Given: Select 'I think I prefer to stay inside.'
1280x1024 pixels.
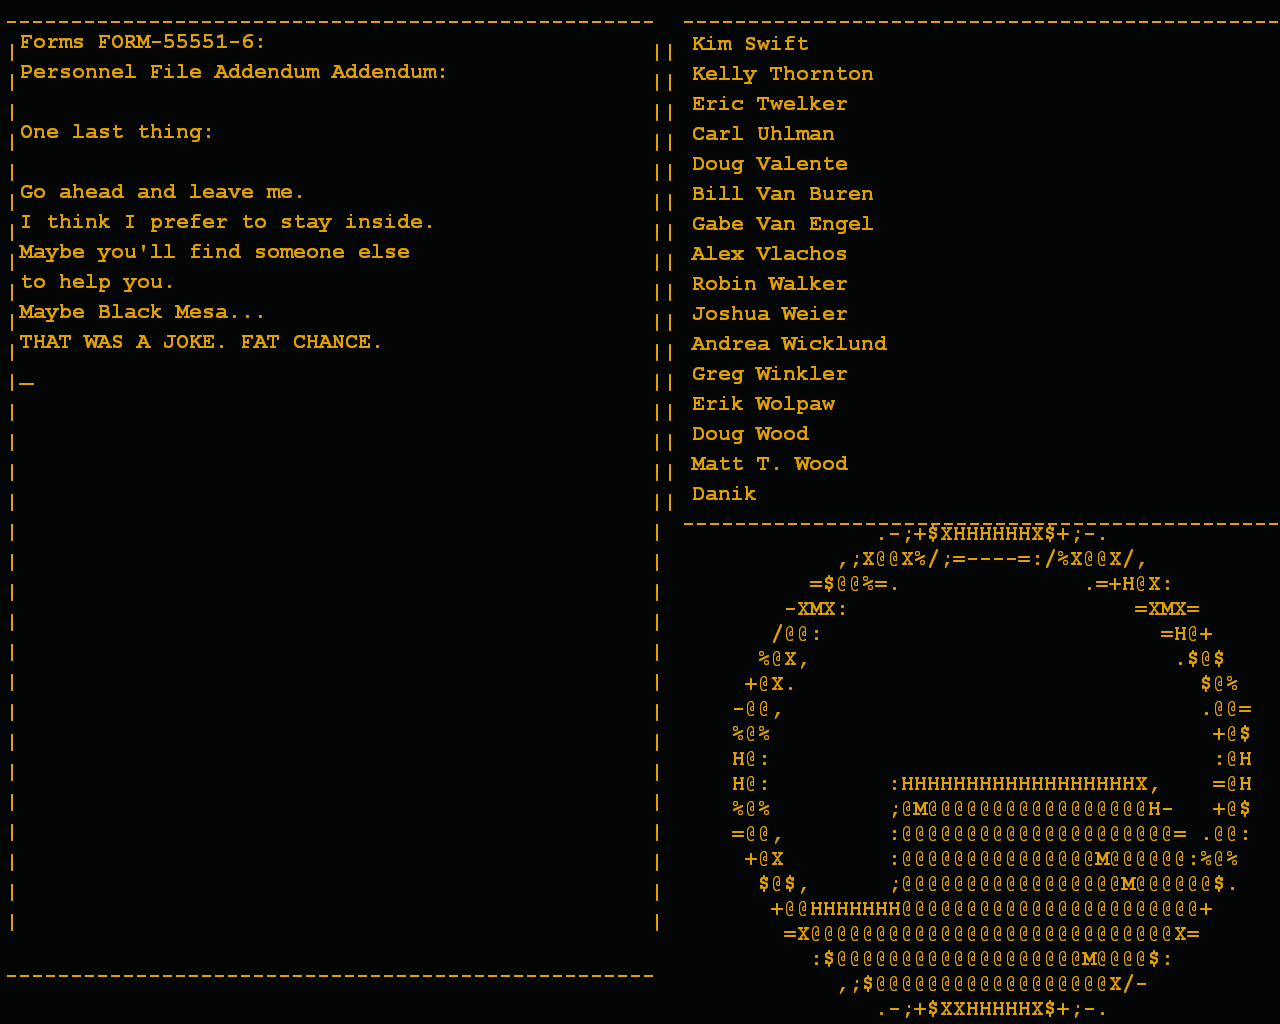Looking at the screenshot, I should point(227,222).
